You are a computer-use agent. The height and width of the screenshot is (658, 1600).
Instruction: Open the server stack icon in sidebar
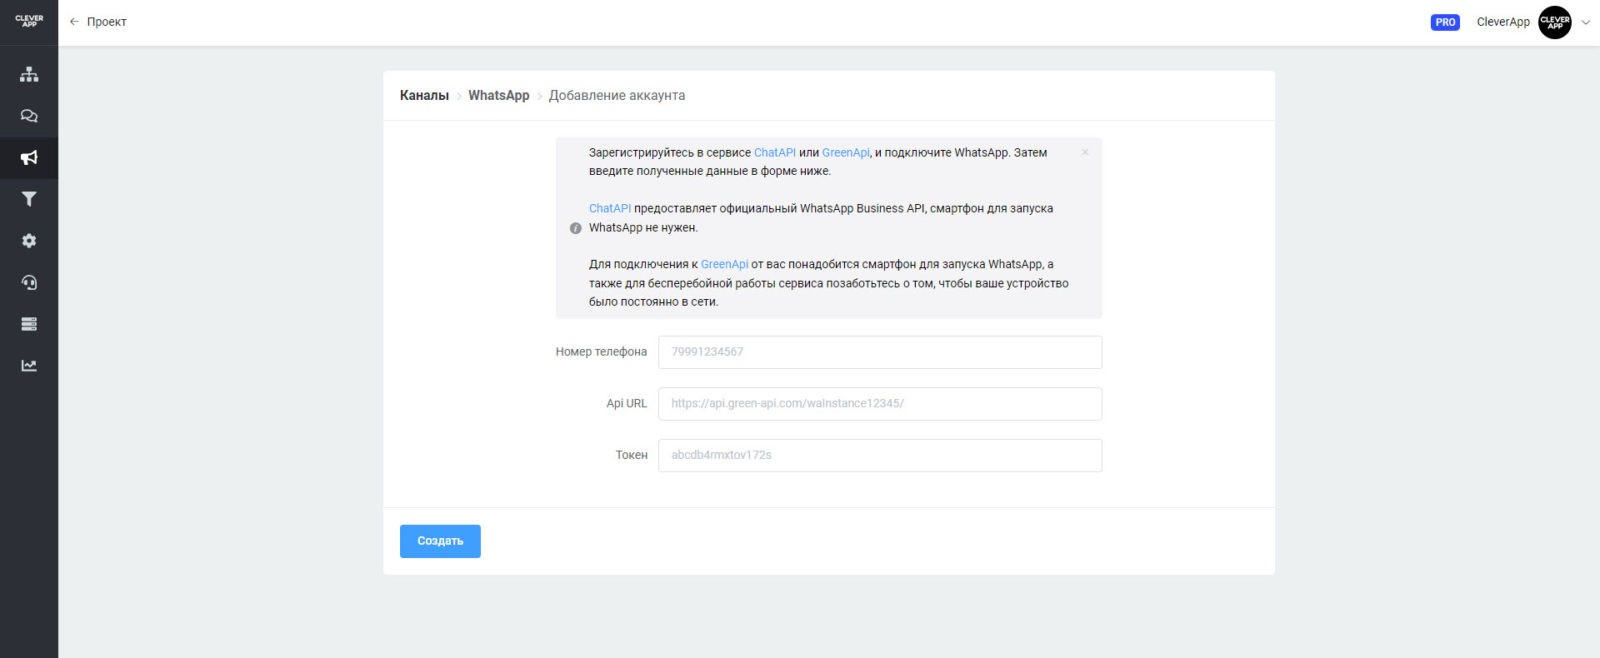[29, 324]
